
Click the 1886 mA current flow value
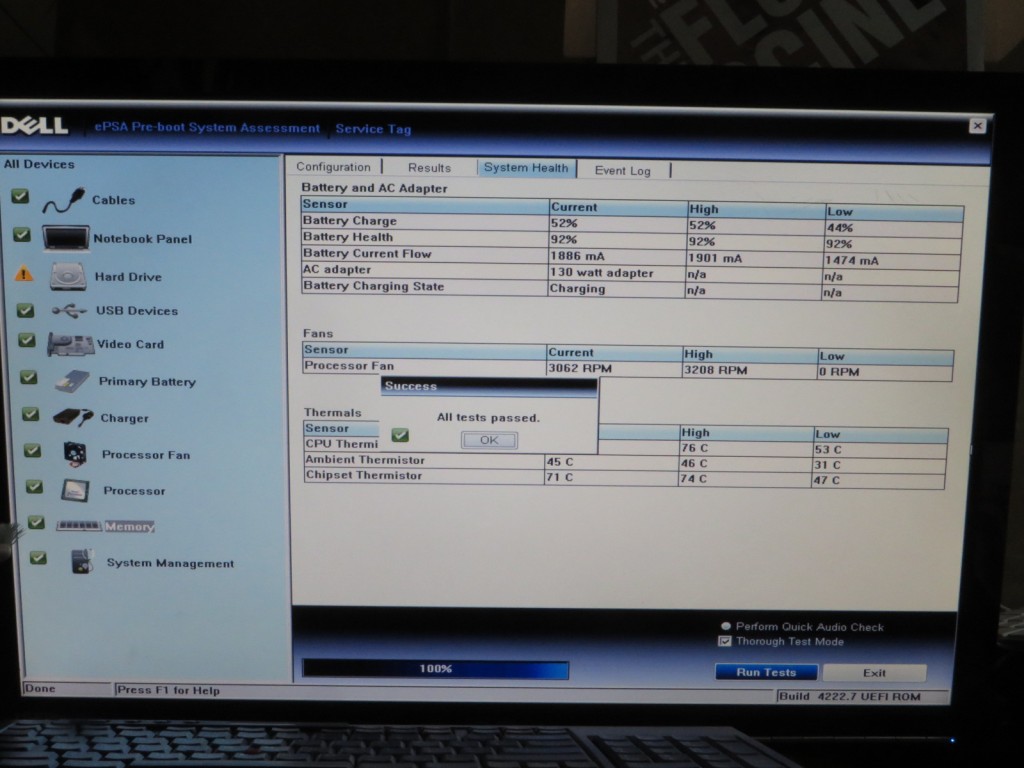577,256
